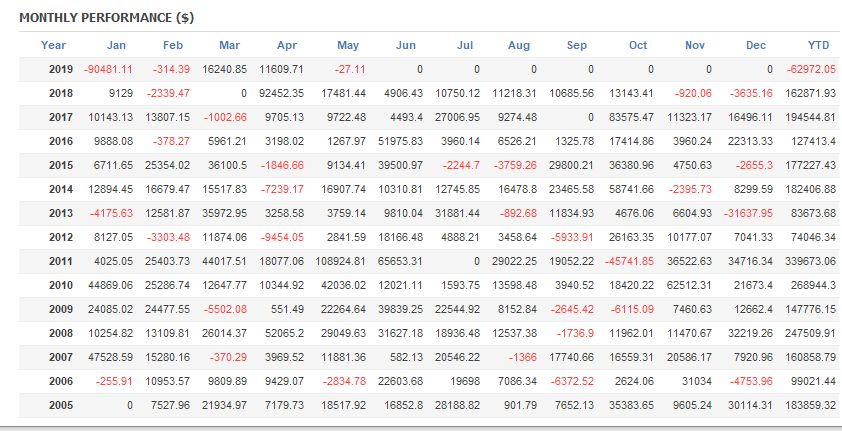The height and width of the screenshot is (431, 842).
Task: Click the Mar column header
Action: (x=229, y=45)
